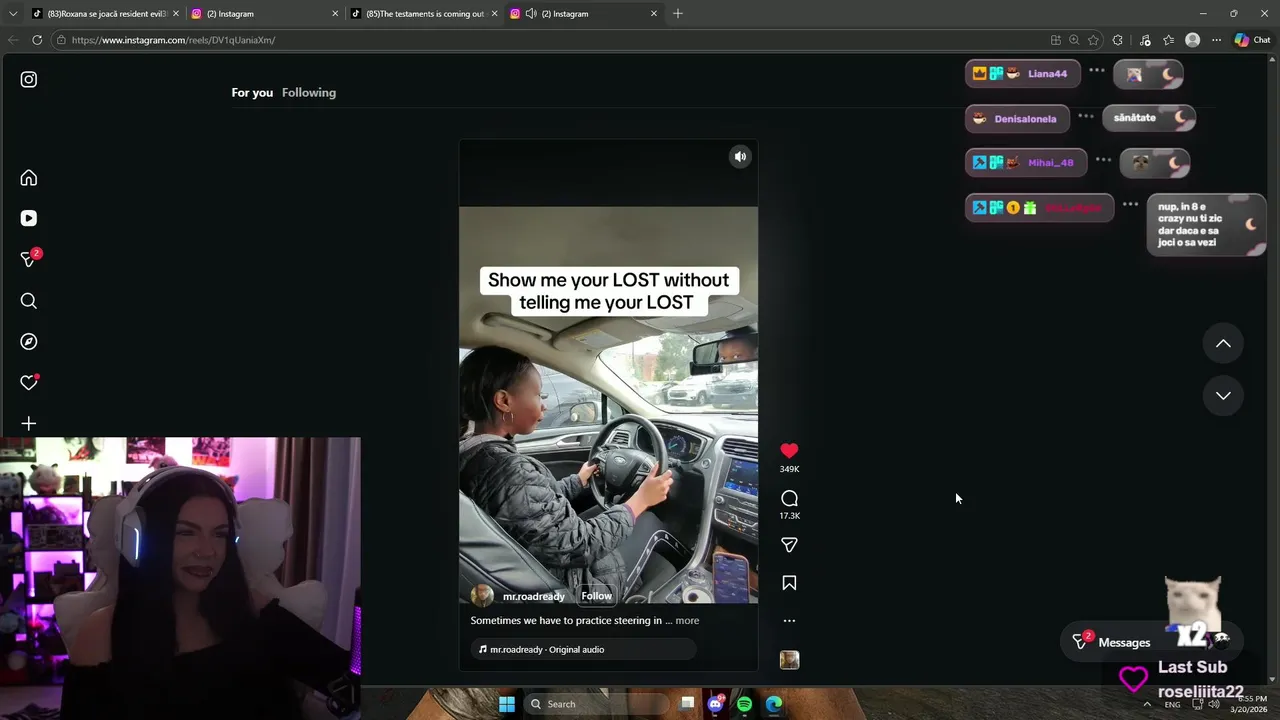1280x720 pixels.
Task: Open comments on the reel
Action: [x=789, y=498]
